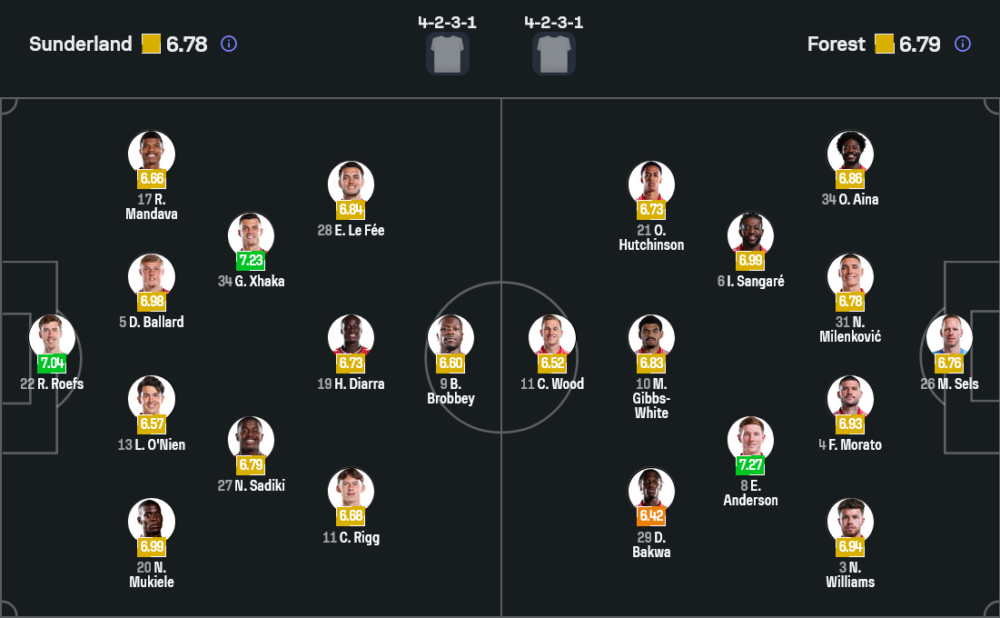Screen dimensions: 1000x618
Task: Click N. Mukiele's player photo
Action: (x=151, y=520)
